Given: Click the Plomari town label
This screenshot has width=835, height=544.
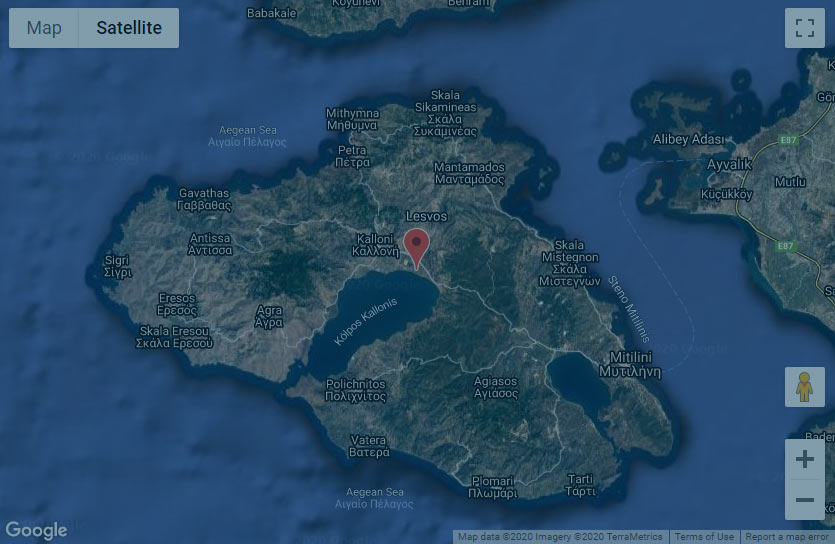Looking at the screenshot, I should (493, 487).
